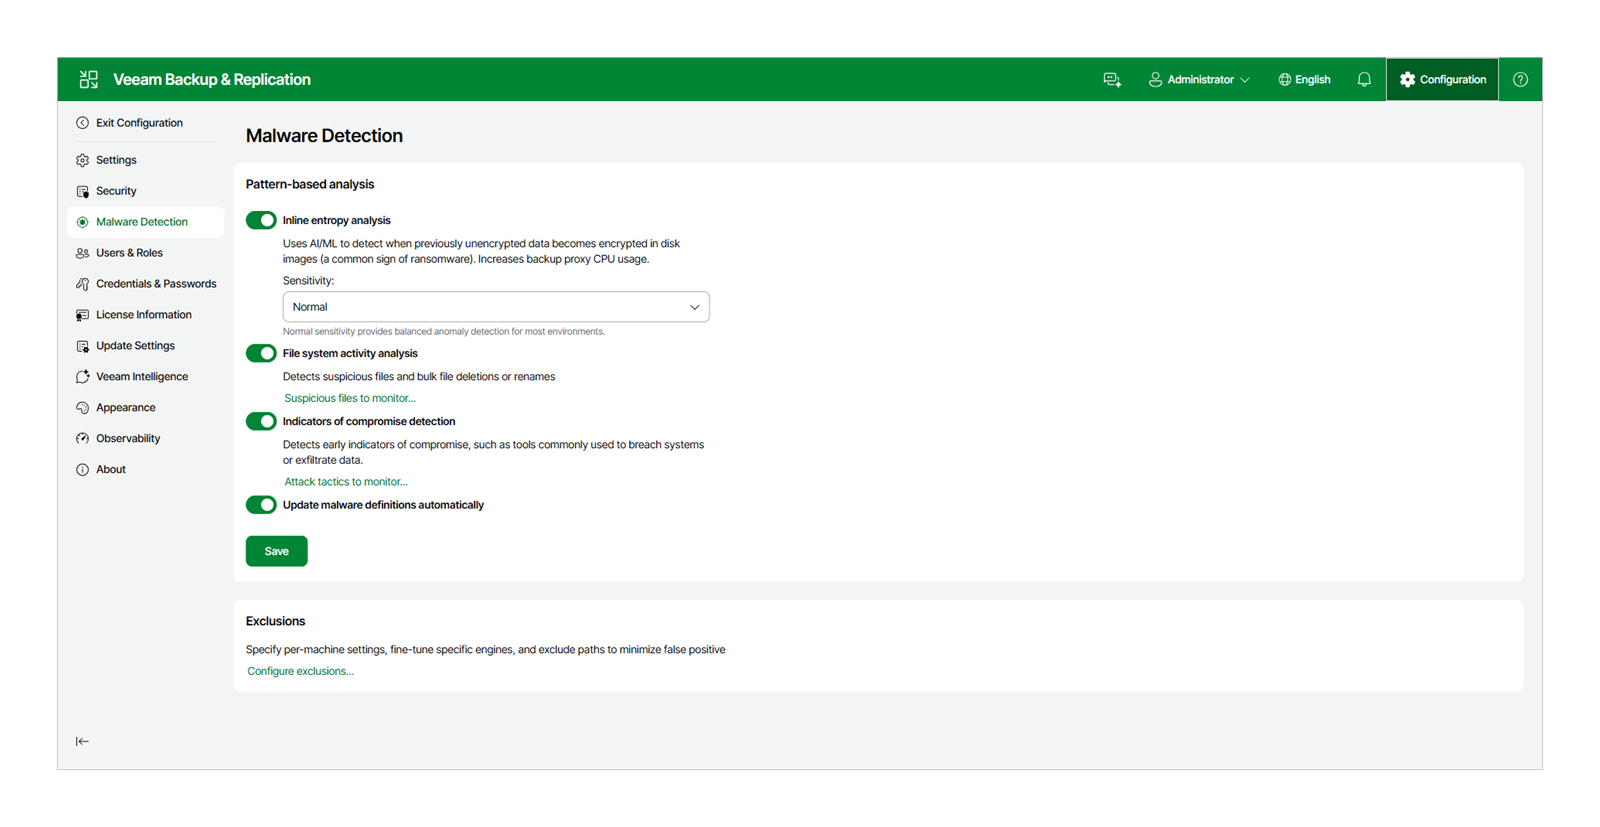Open the About page
Viewport: 1600px width, 827px height.
point(145,470)
